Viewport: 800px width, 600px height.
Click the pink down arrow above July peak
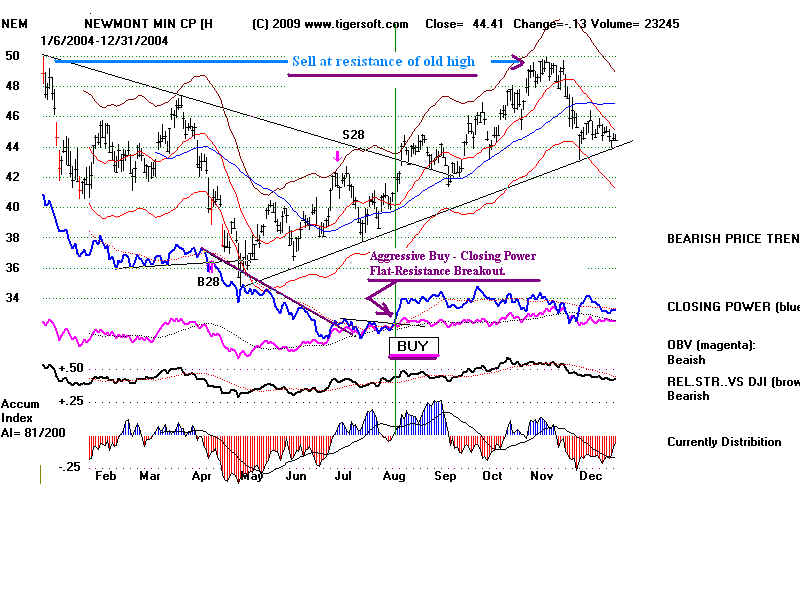(x=339, y=156)
